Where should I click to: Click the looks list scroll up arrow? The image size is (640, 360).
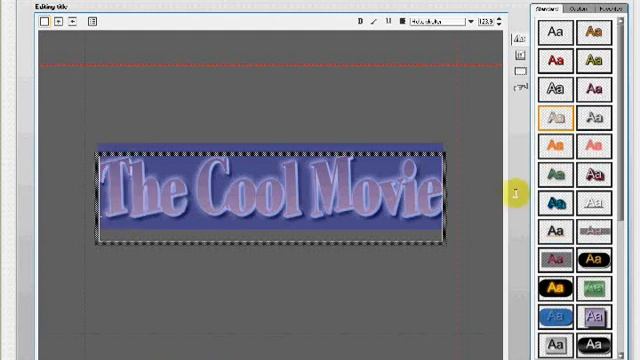click(x=621, y=20)
